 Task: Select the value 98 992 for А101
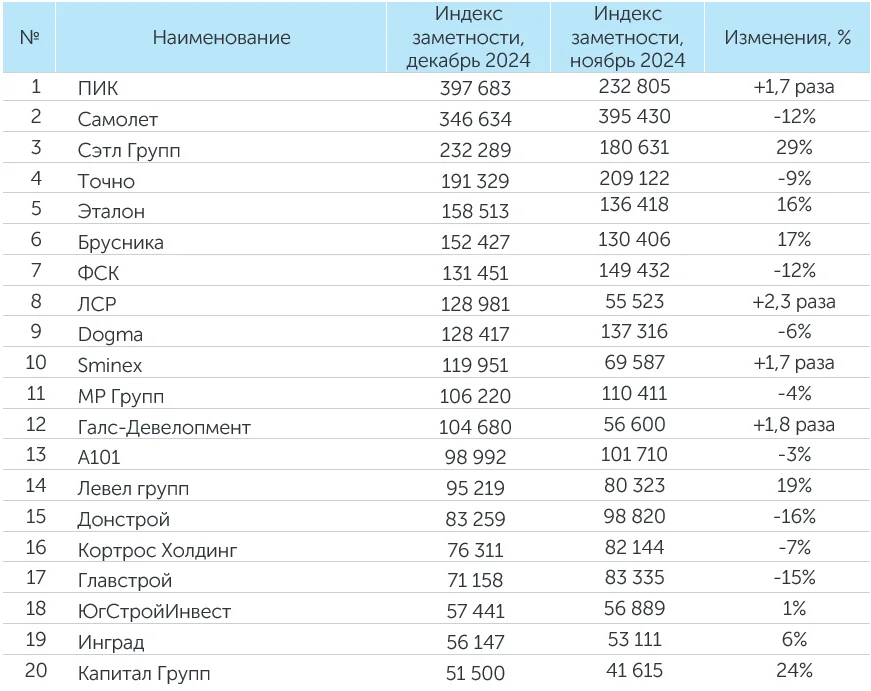click(476, 458)
